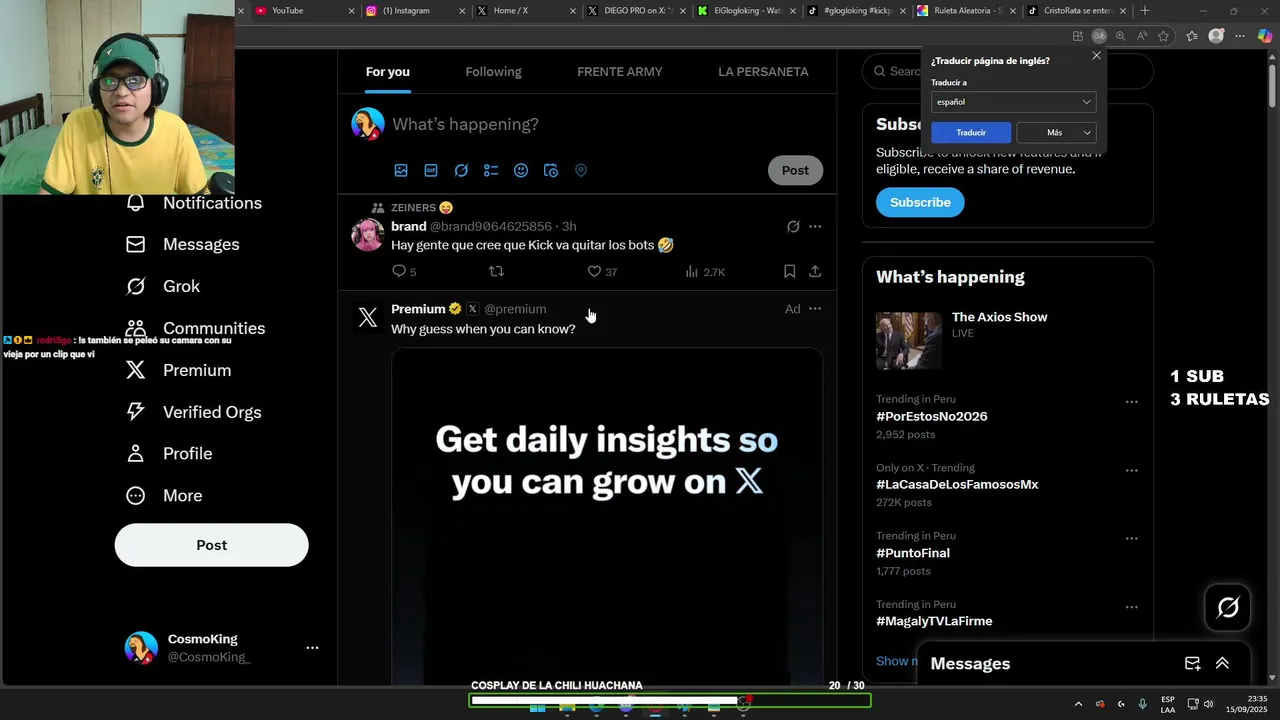Open the LA PERSANETA tab

click(x=763, y=72)
